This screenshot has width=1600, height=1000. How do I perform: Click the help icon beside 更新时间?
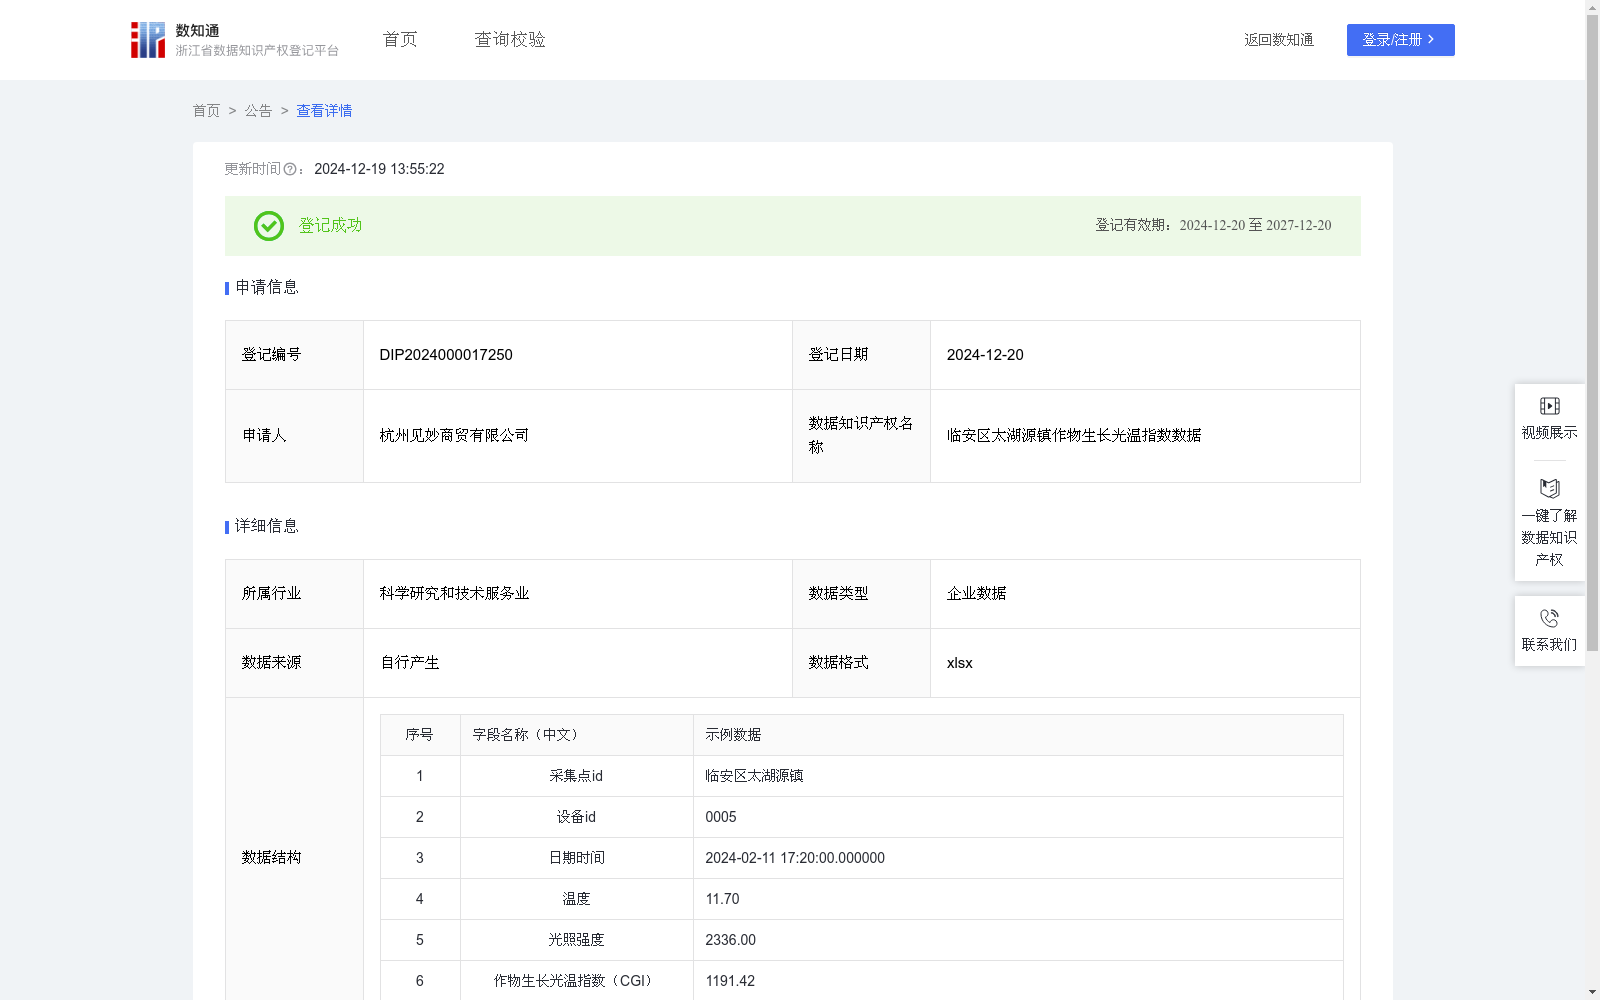point(290,170)
